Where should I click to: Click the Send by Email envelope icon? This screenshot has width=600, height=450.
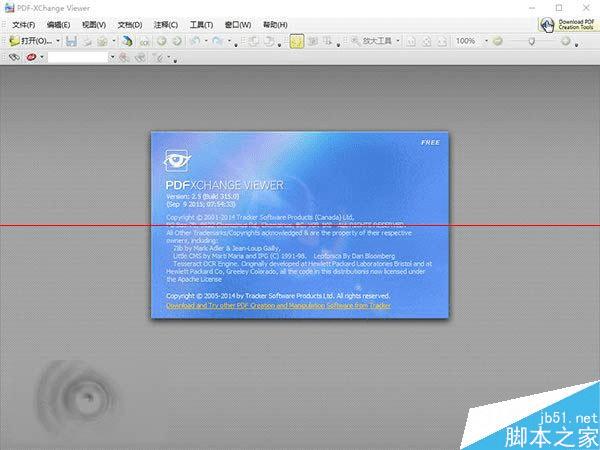point(102,41)
